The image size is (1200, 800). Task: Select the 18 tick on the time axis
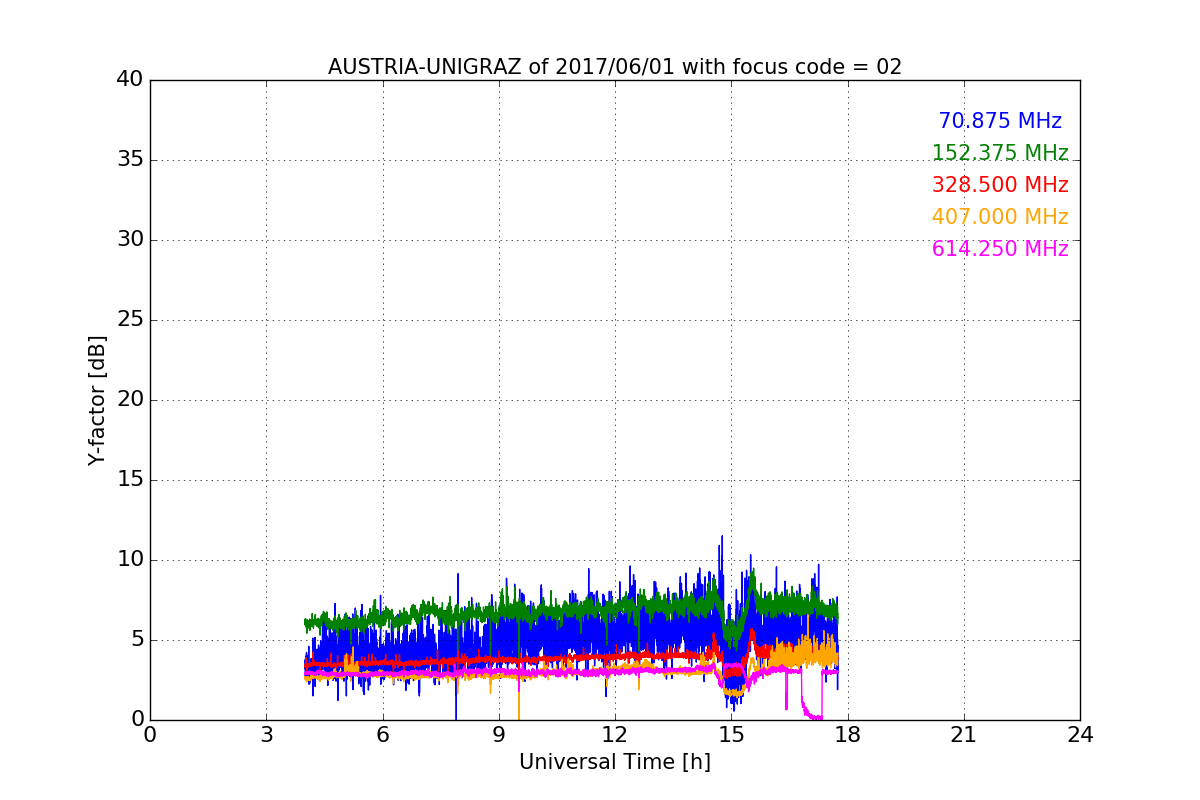[847, 735]
